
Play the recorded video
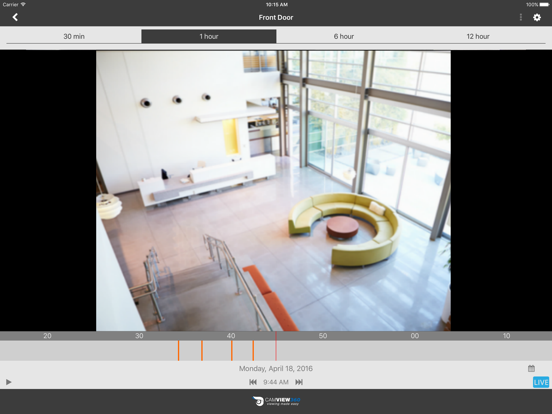[x=8, y=382]
